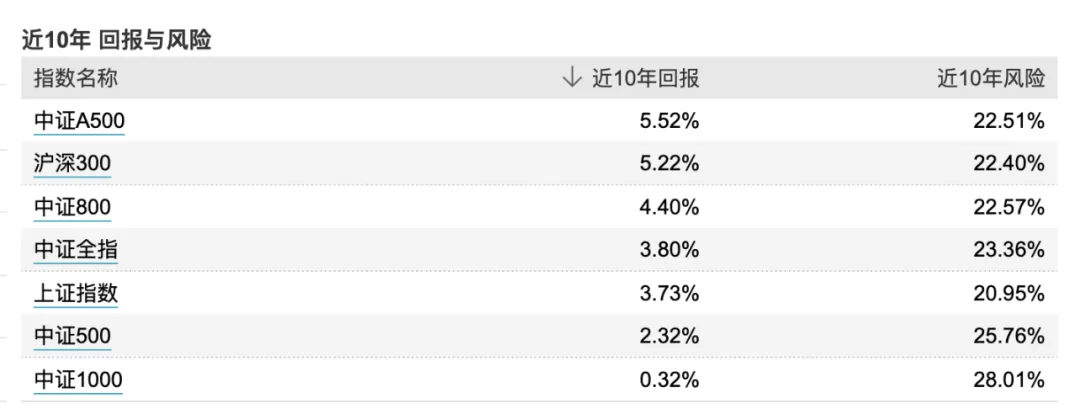The height and width of the screenshot is (414, 1080).
Task: Click the 中证500 index link
Action: pos(72,336)
